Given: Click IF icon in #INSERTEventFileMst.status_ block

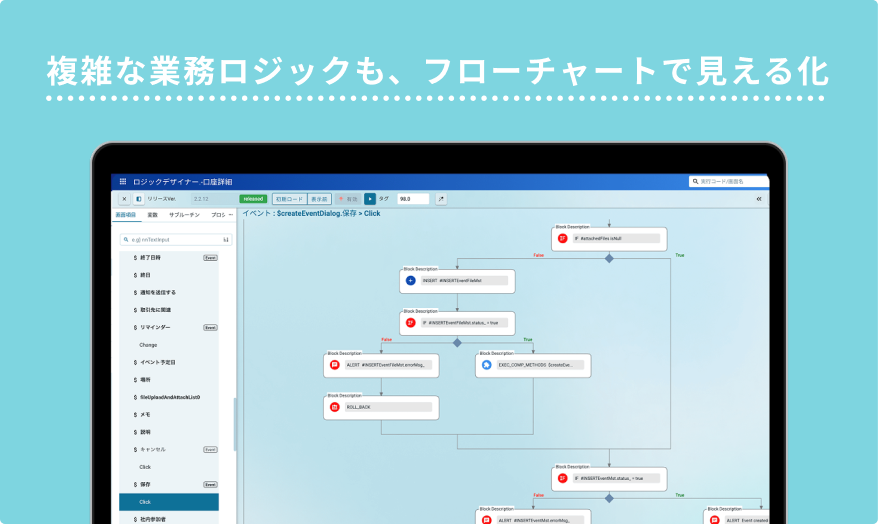Looking at the screenshot, I should [x=410, y=322].
